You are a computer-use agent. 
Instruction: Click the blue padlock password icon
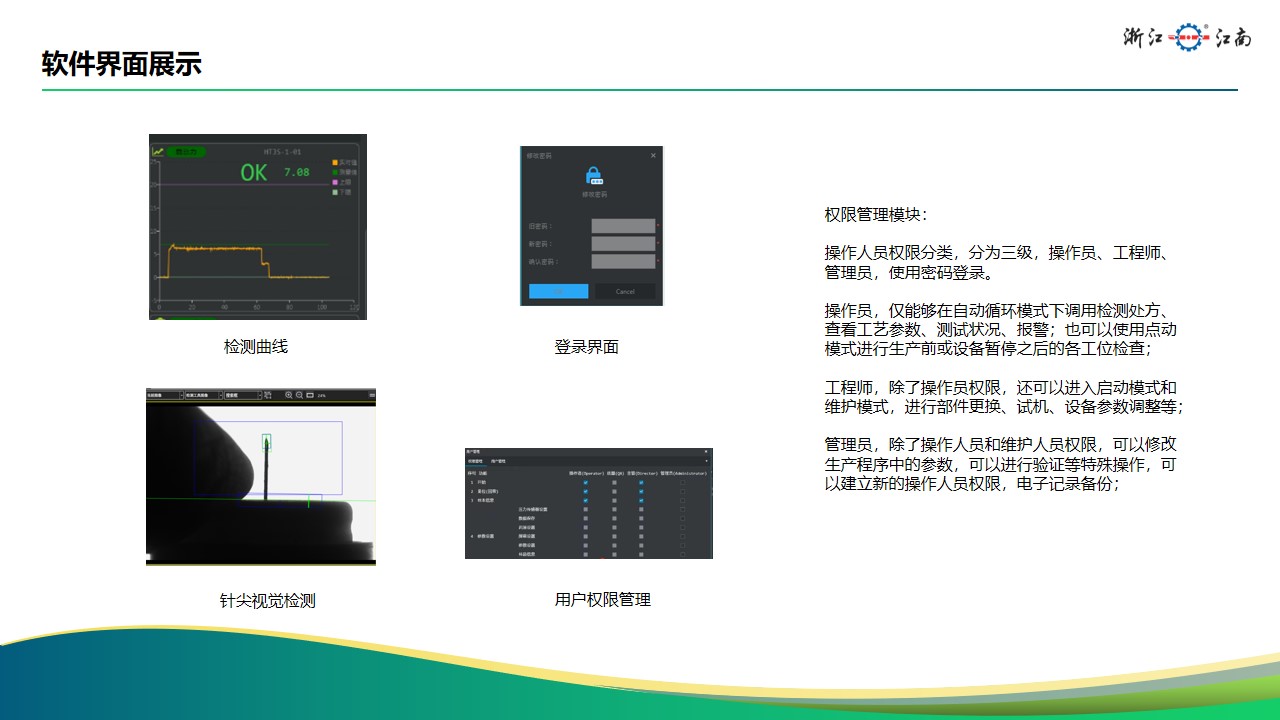pyautogui.click(x=594, y=175)
